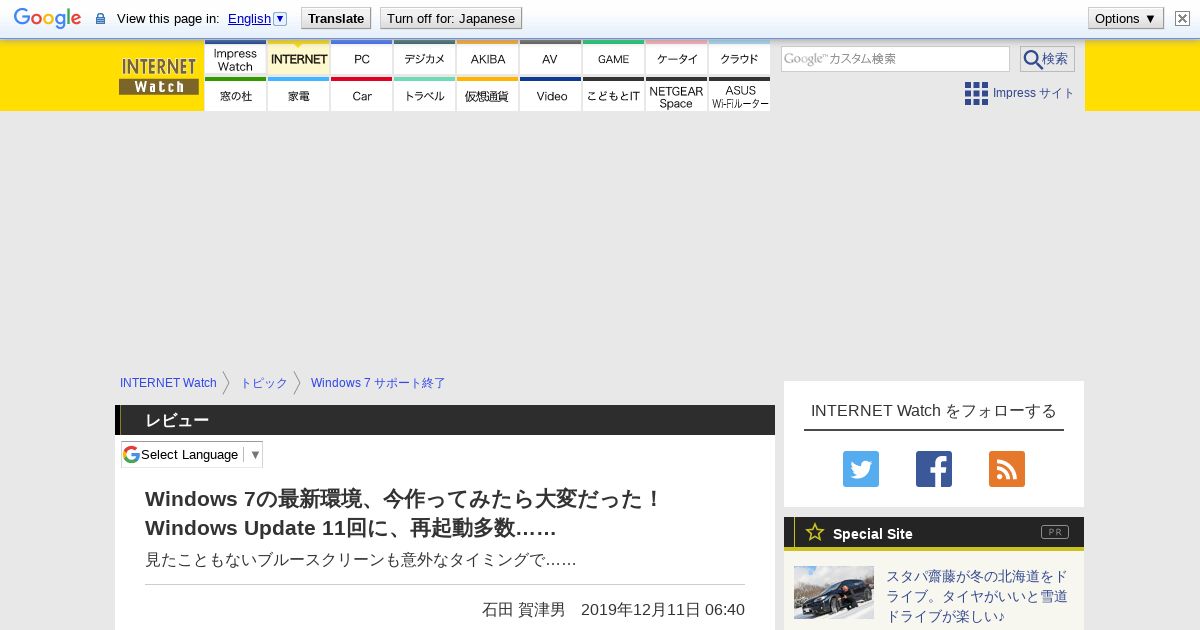Open the Video nav tab
Image resolution: width=1200 pixels, height=630 pixels.
550,95
